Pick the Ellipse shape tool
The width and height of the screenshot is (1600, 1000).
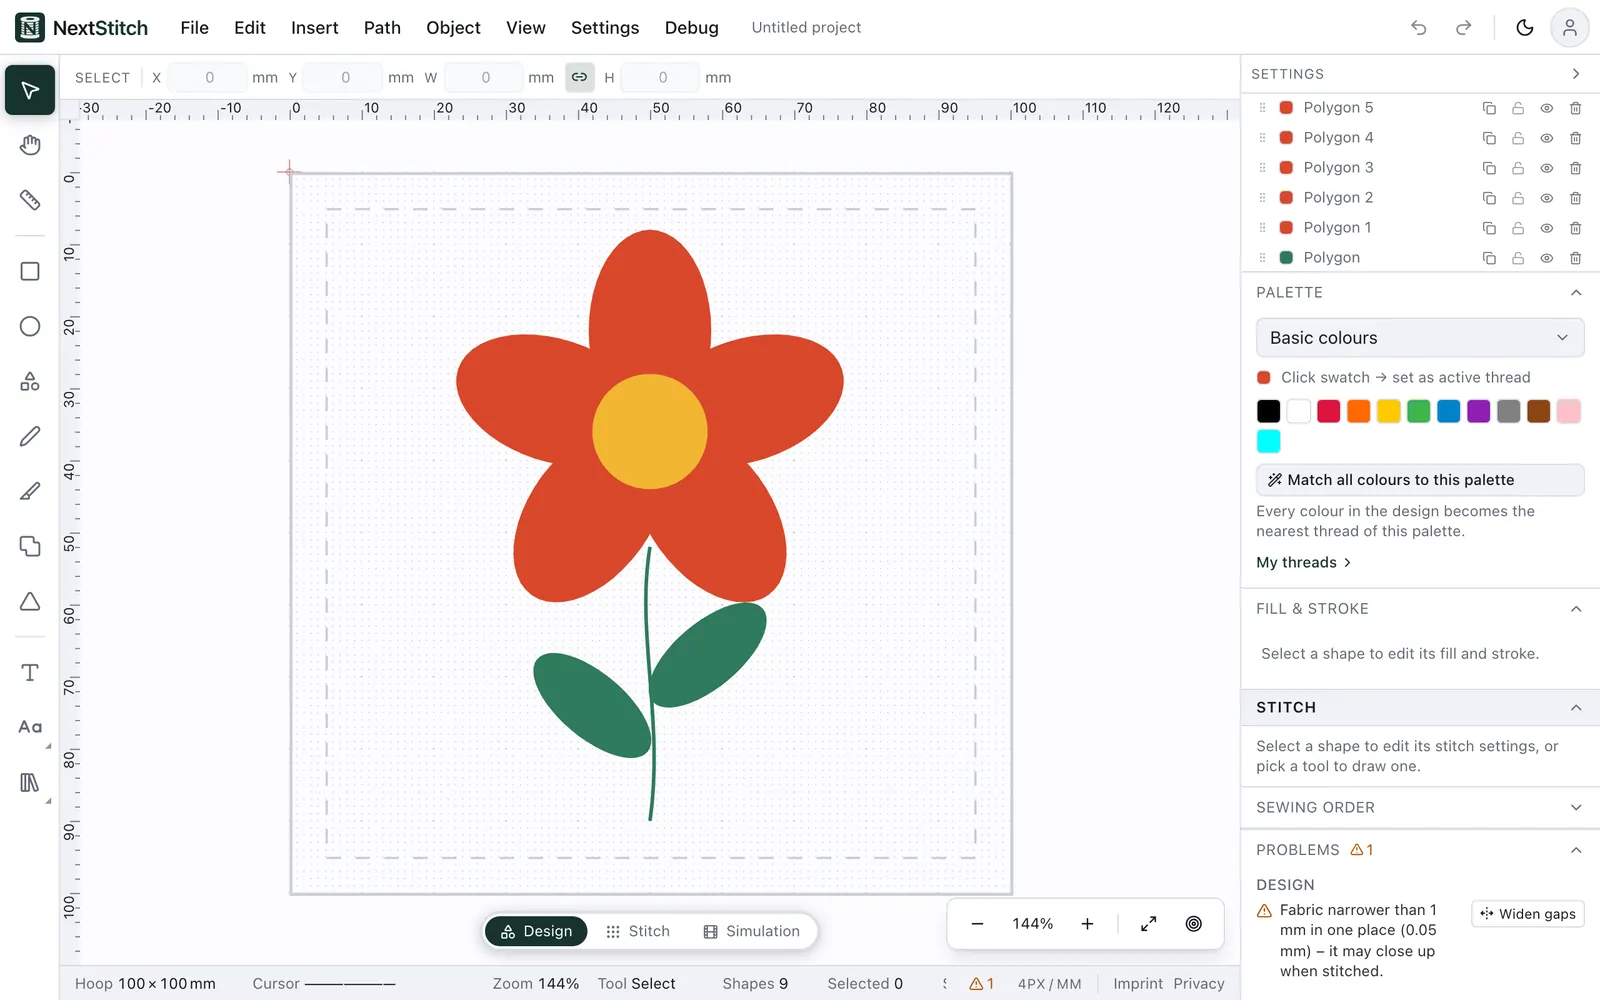tap(30, 327)
